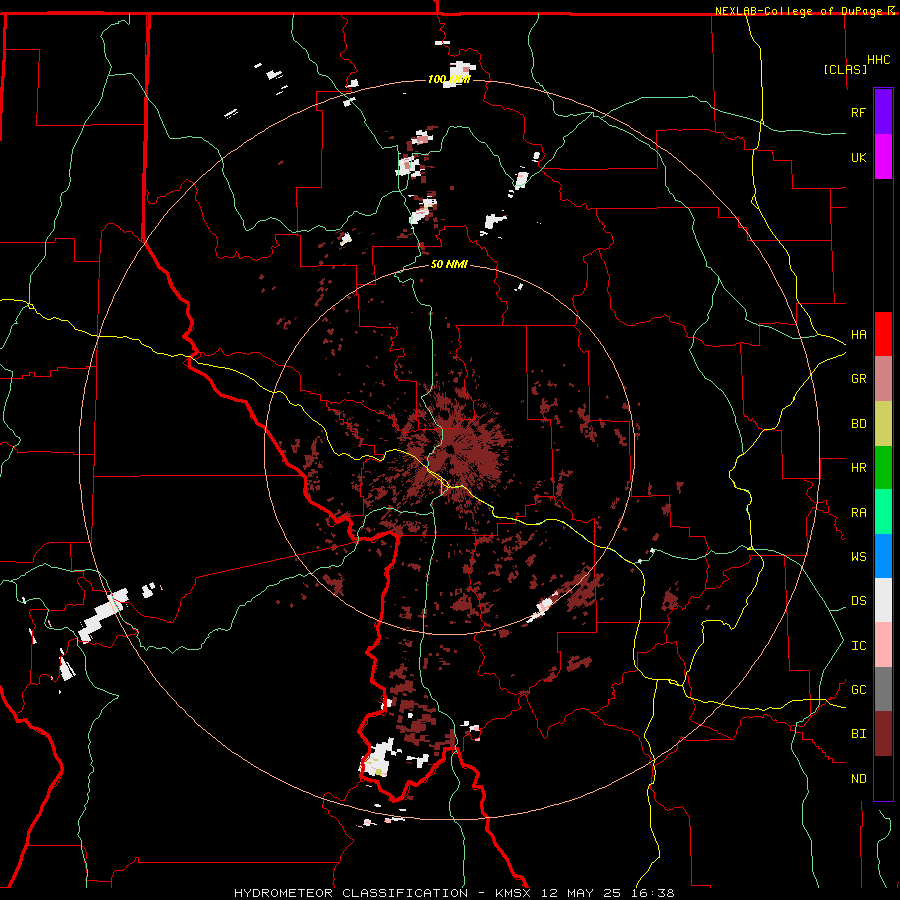
Task: Click the WS blue legend swatch
Action: [883, 556]
